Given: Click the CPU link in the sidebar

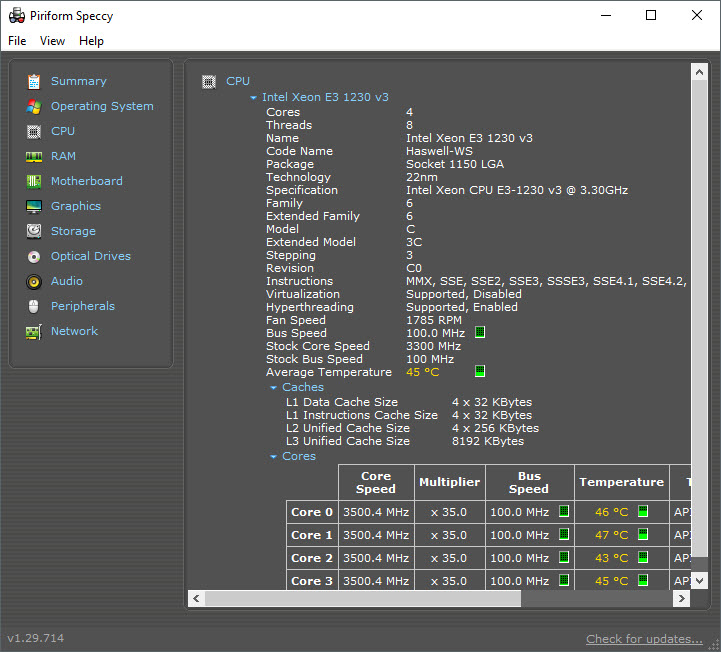Looking at the screenshot, I should pyautogui.click(x=63, y=131).
